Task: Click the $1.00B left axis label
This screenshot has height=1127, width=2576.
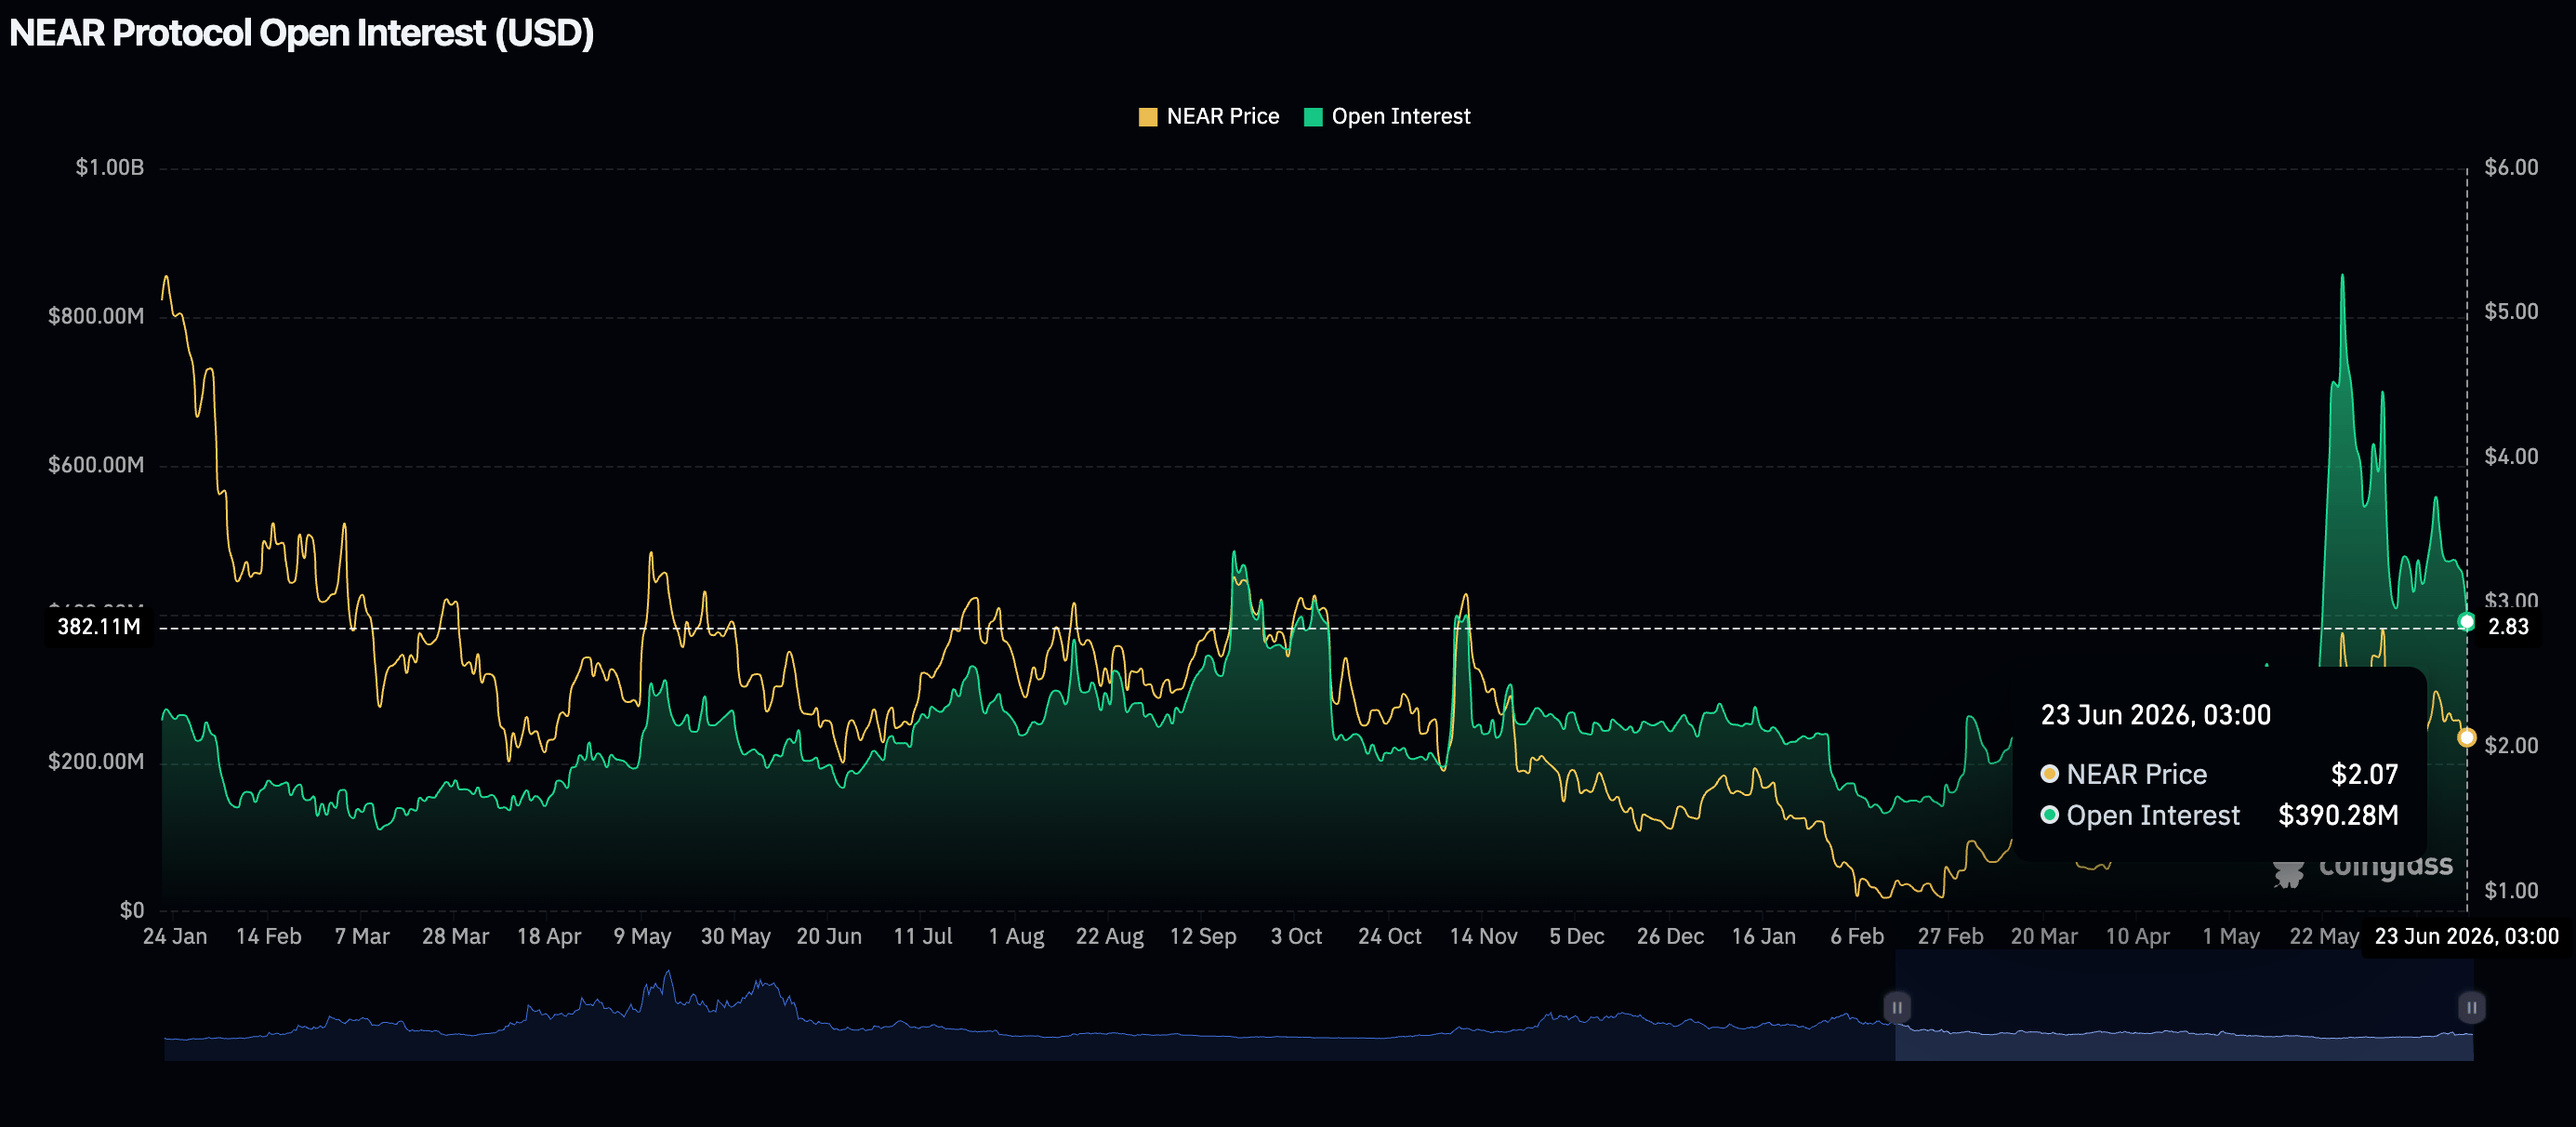Action: (110, 168)
